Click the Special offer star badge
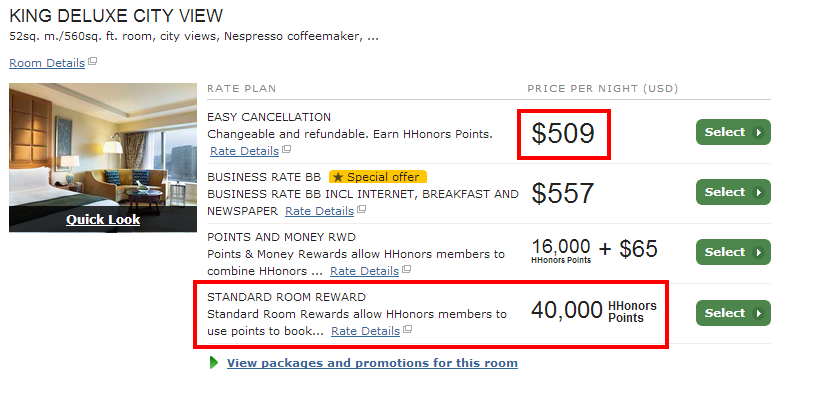Screen dimensions: 817x395 pyautogui.click(x=378, y=177)
